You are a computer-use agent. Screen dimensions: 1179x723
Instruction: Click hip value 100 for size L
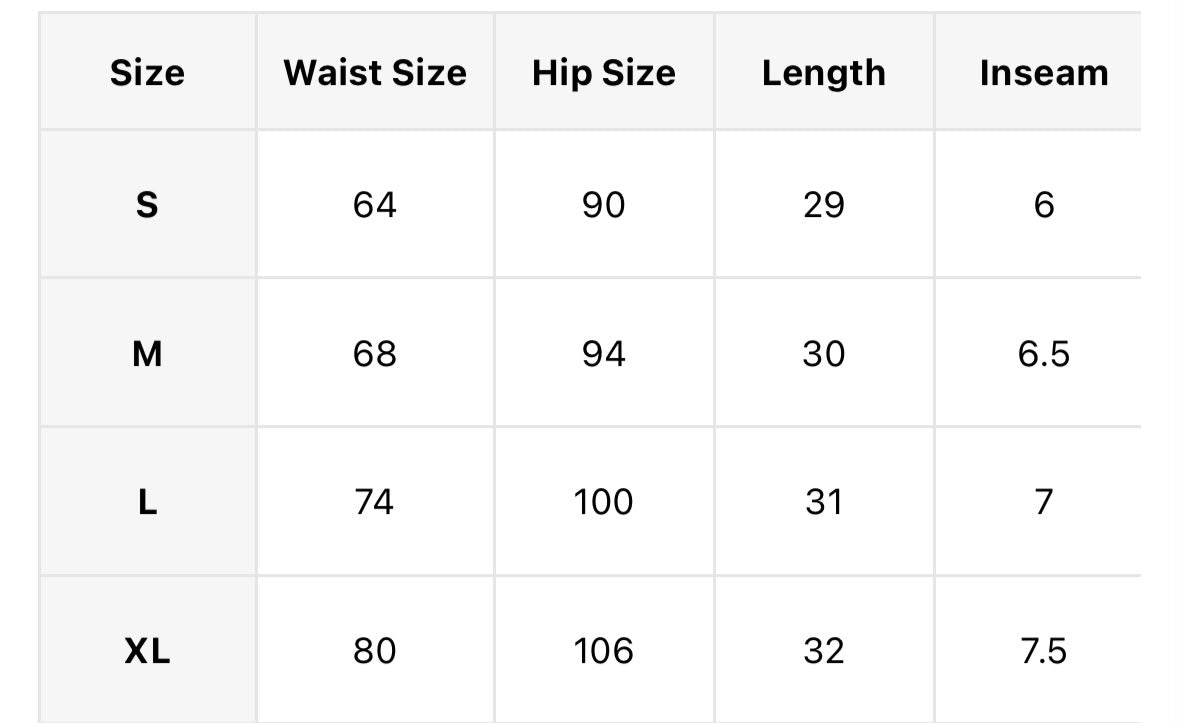tap(604, 501)
